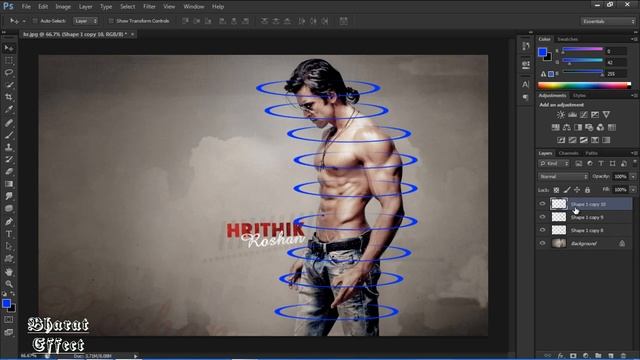Select the Shape 1 copy 9 layer
The width and height of the screenshot is (640, 360).
pyautogui.click(x=584, y=217)
